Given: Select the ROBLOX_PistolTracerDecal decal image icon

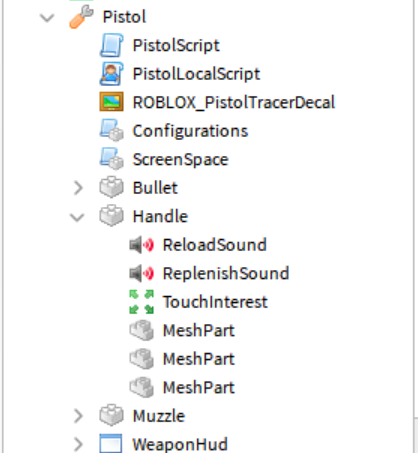Looking at the screenshot, I should 111,102.
